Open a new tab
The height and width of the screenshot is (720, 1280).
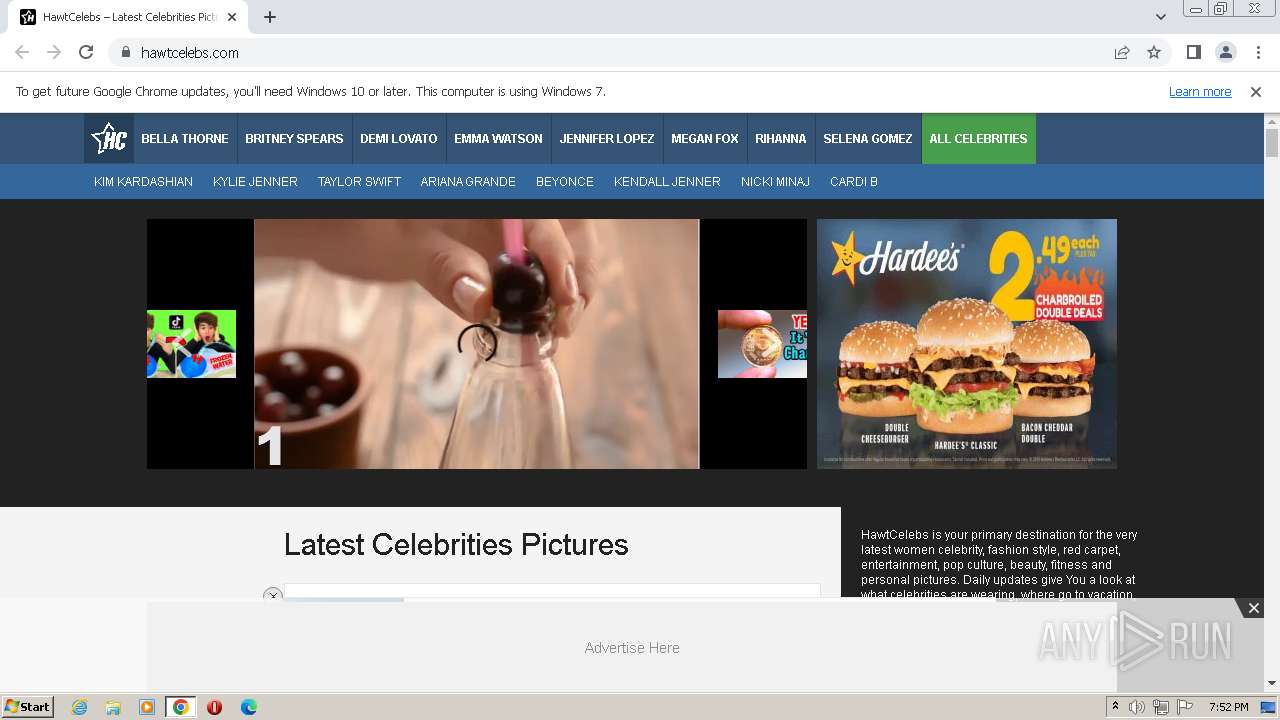pos(270,17)
